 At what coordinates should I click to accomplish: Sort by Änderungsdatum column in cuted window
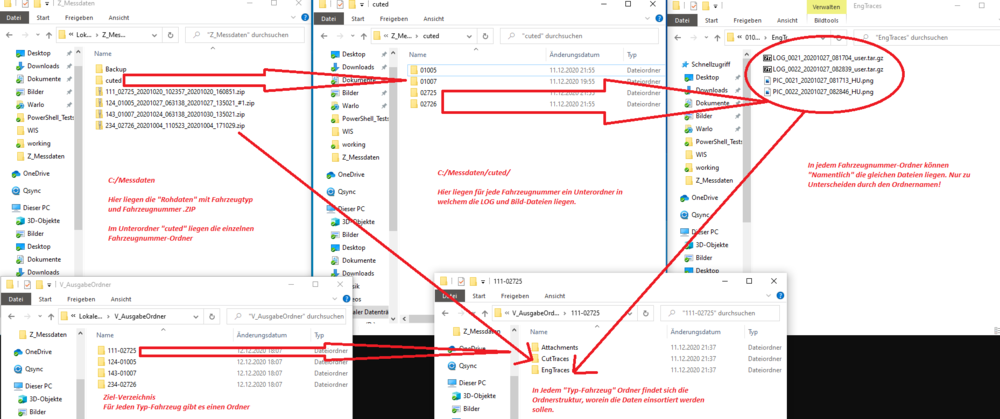click(x=548, y=55)
